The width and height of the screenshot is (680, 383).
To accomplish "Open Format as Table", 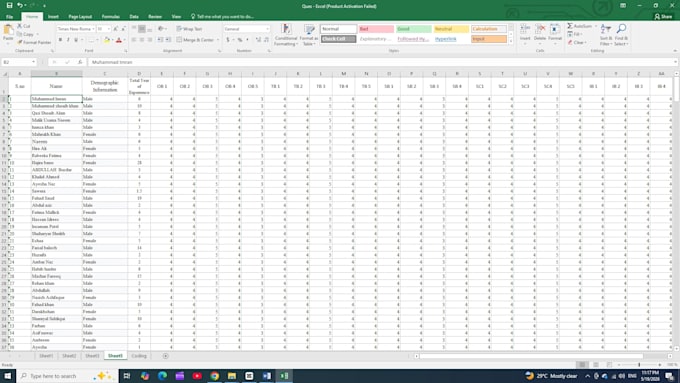I will tap(309, 35).
